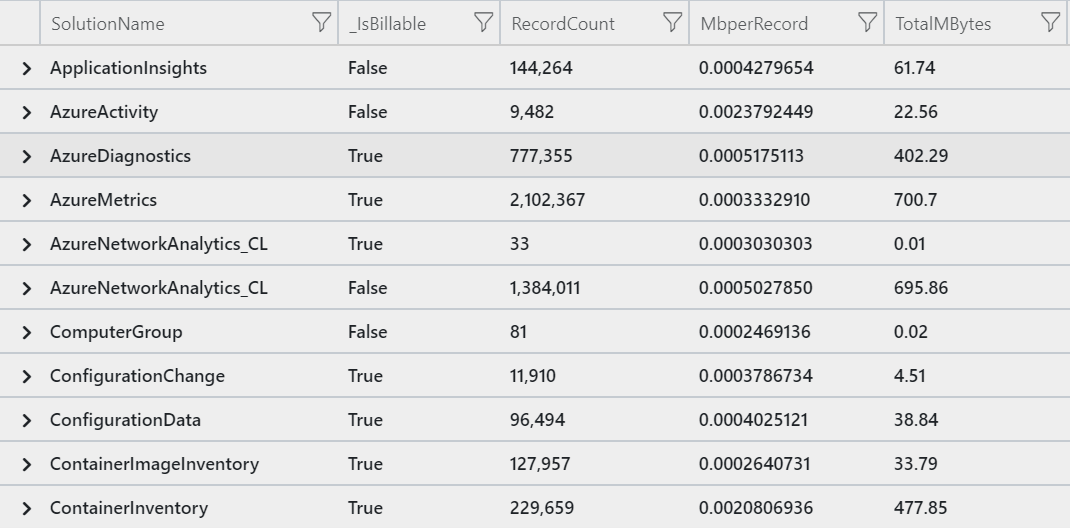Click the False value in the ComputerGroup row
Image resolution: width=1070 pixels, height=528 pixels.
[x=367, y=332]
